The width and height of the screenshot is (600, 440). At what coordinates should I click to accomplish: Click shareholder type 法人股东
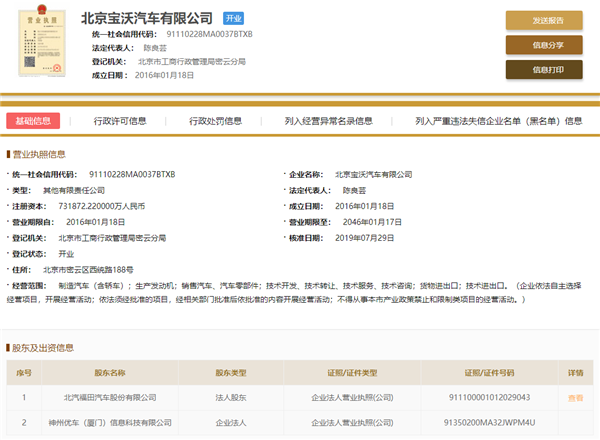[x=231, y=398]
